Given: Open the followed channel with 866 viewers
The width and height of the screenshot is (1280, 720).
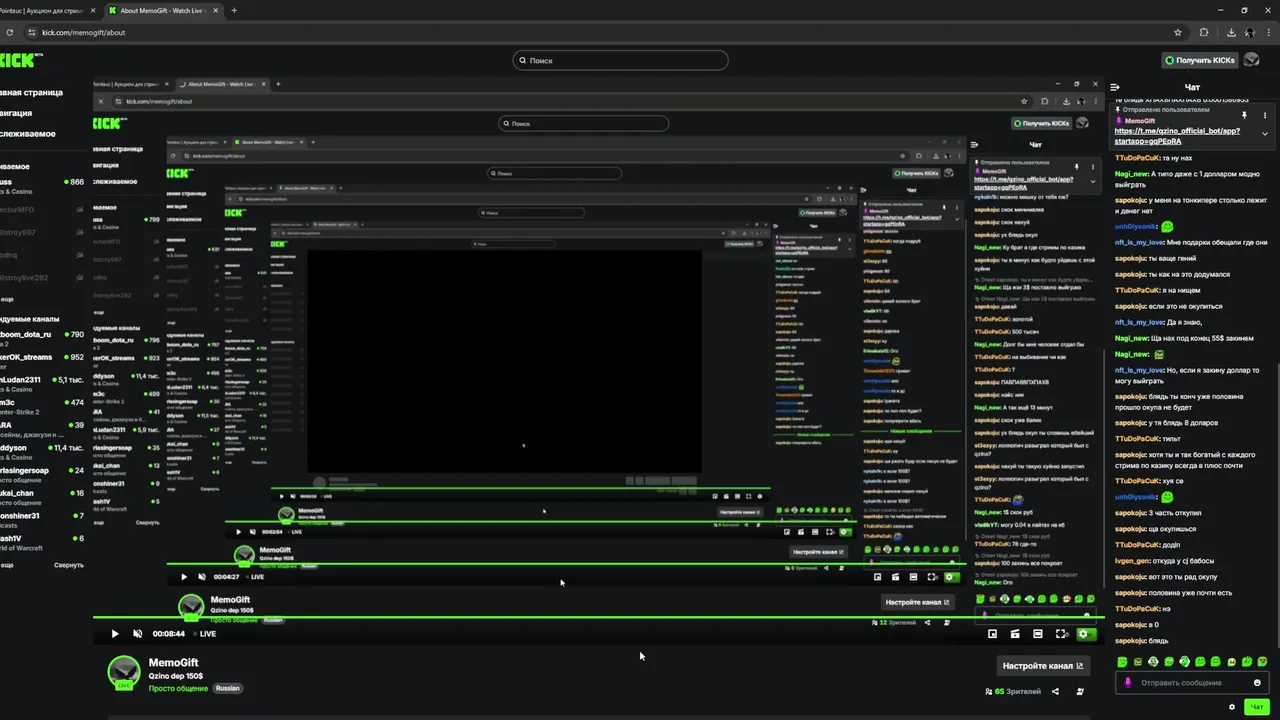Looking at the screenshot, I should tap(42, 186).
